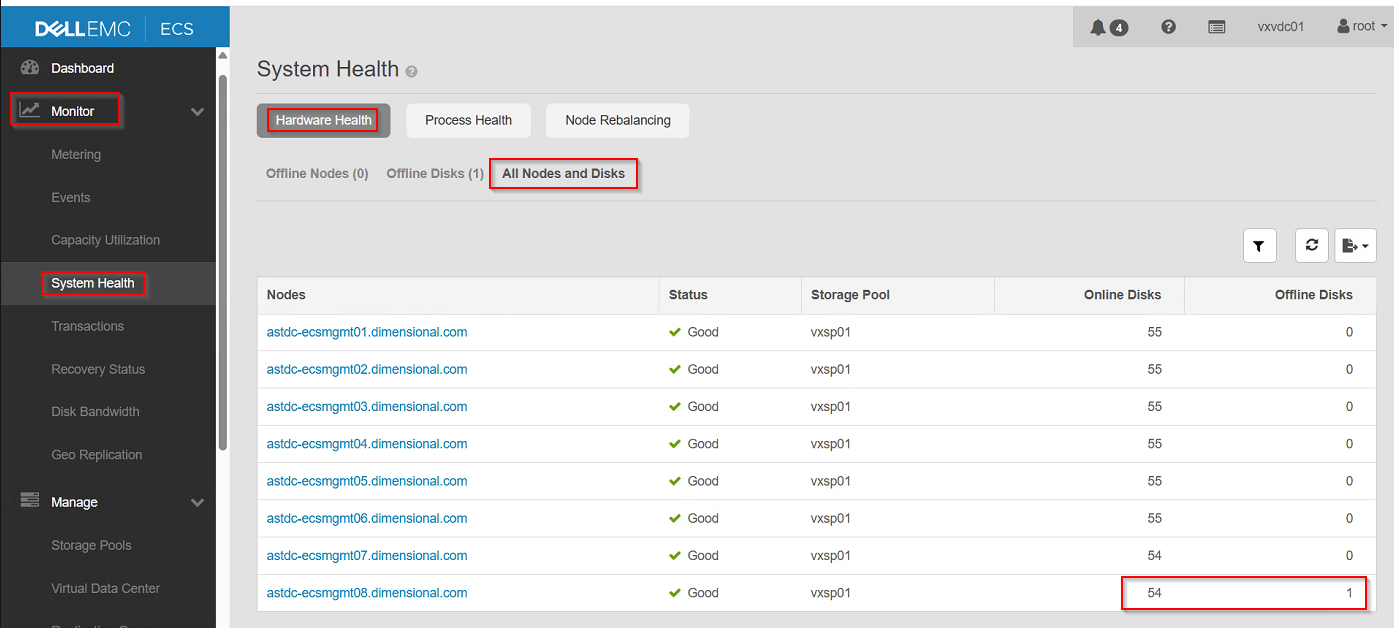Select the Offline Disks (1) tab
Viewport: 1394px width, 628px height.
[x=435, y=173]
